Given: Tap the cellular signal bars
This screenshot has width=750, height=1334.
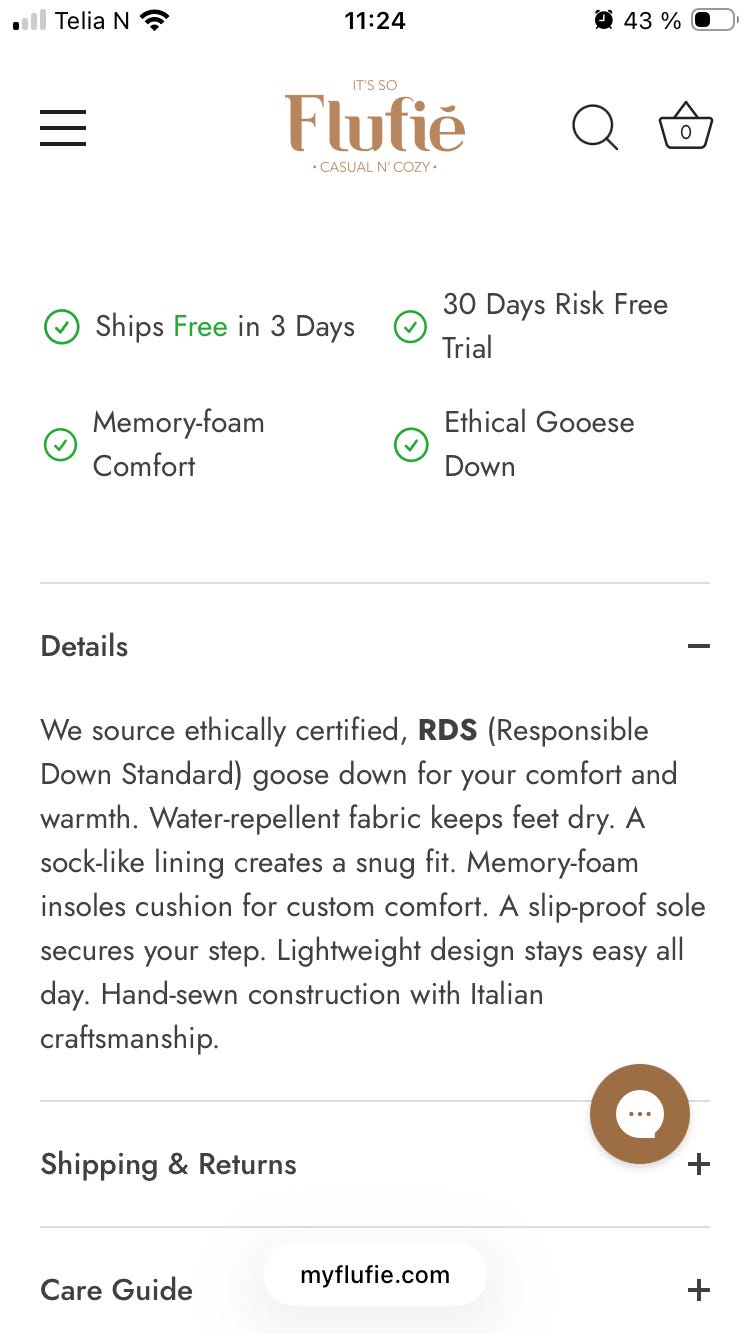Looking at the screenshot, I should click(29, 21).
